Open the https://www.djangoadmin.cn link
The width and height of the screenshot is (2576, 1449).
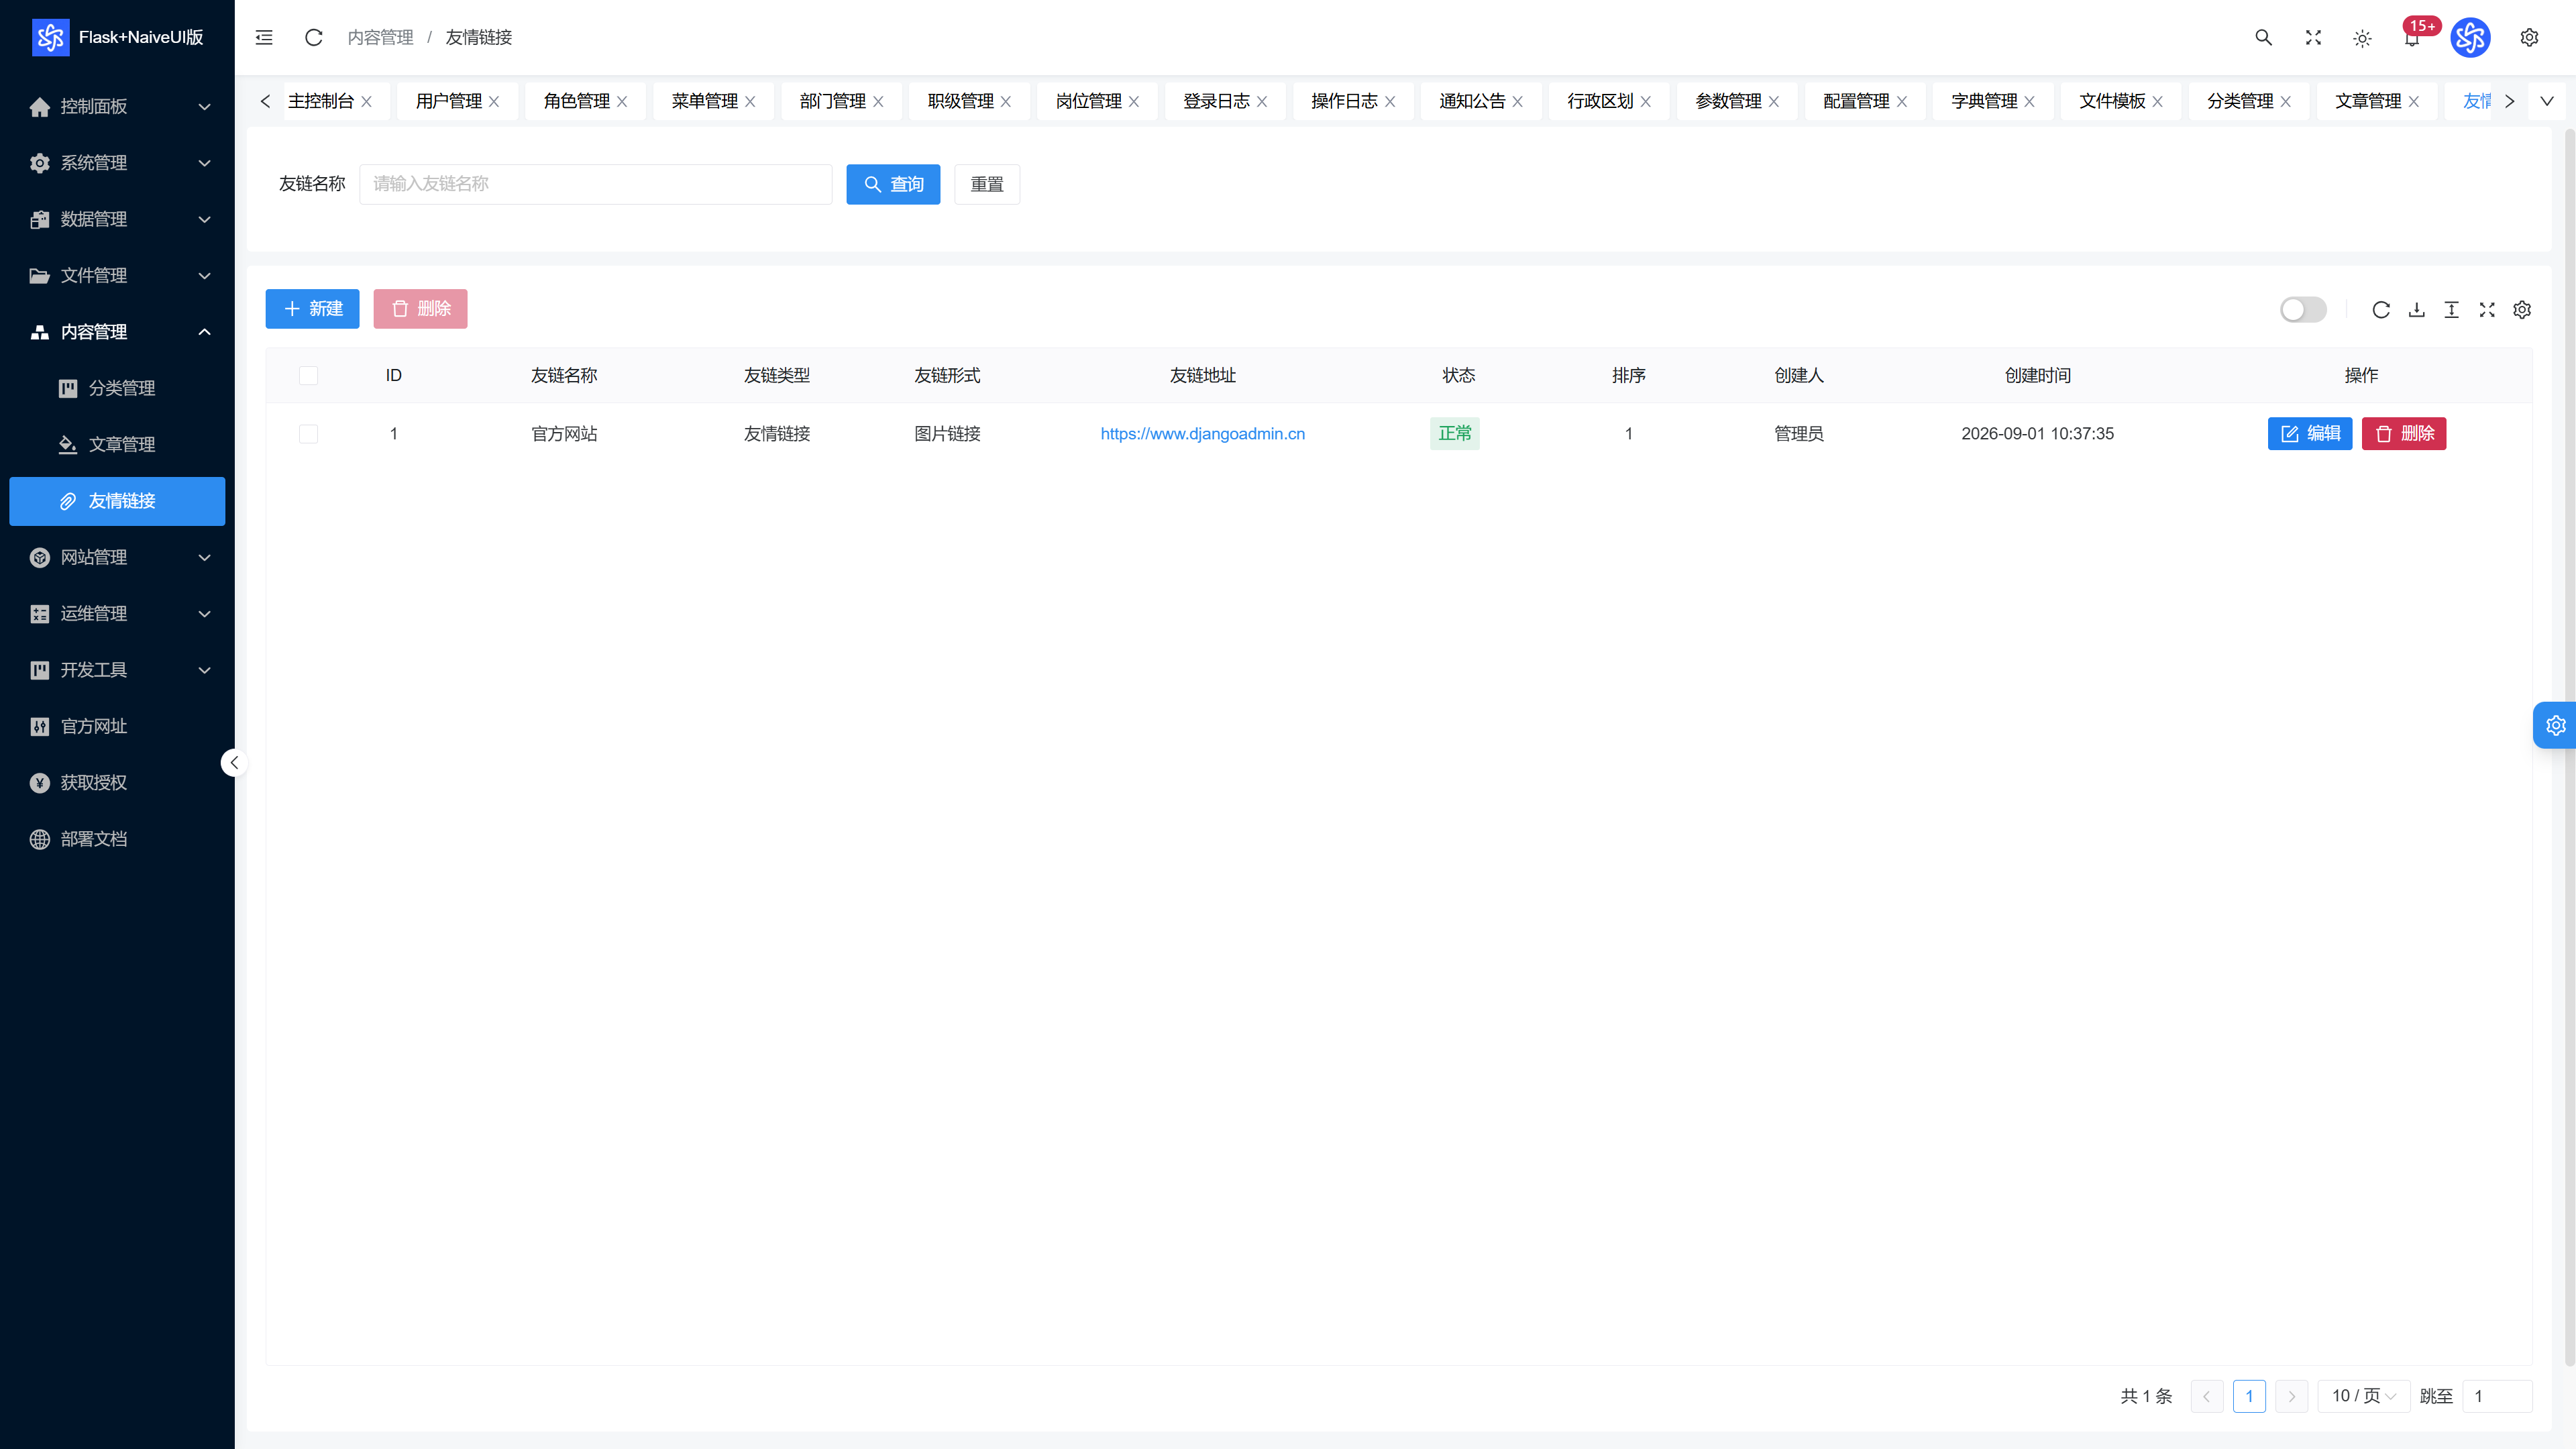point(1203,434)
